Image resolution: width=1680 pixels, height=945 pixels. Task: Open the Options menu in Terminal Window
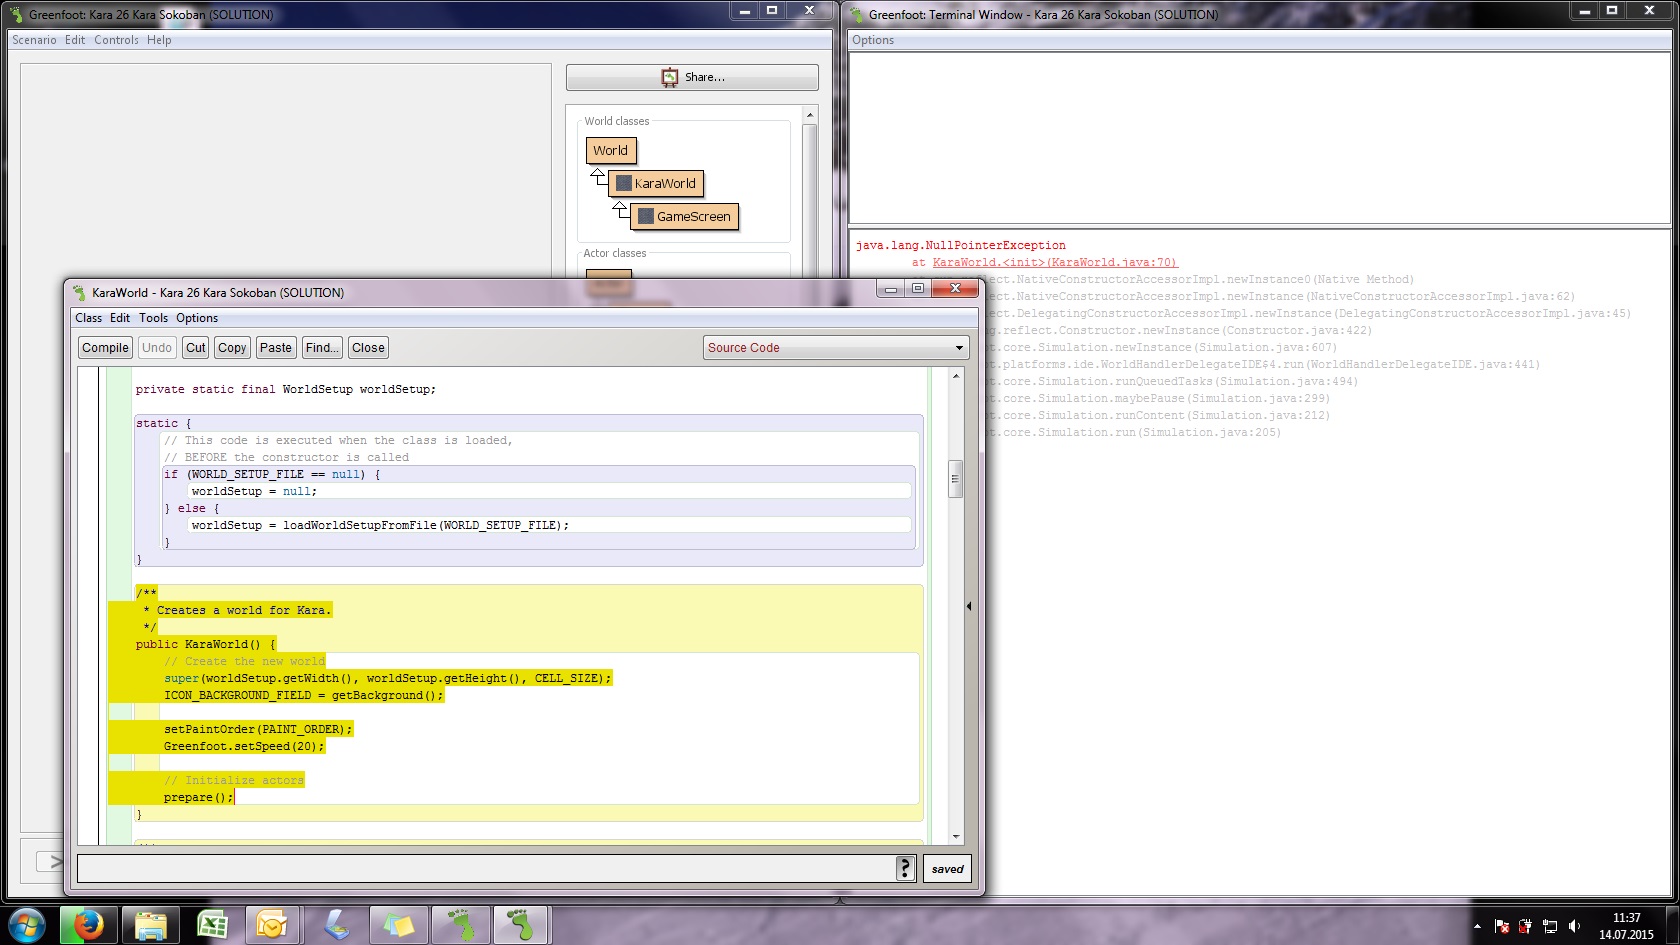pyautogui.click(x=873, y=40)
